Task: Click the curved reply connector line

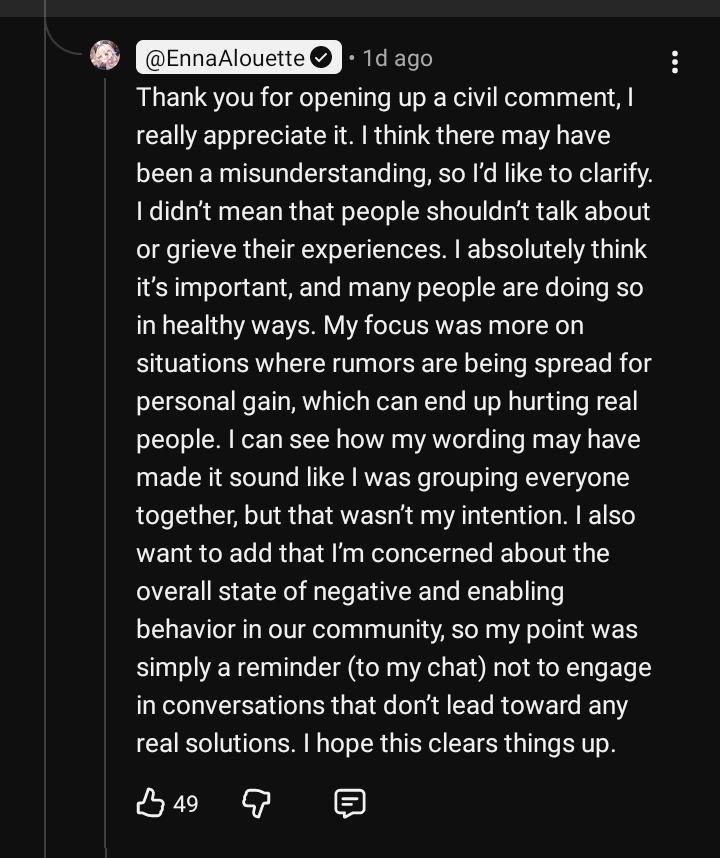Action: 63,39
